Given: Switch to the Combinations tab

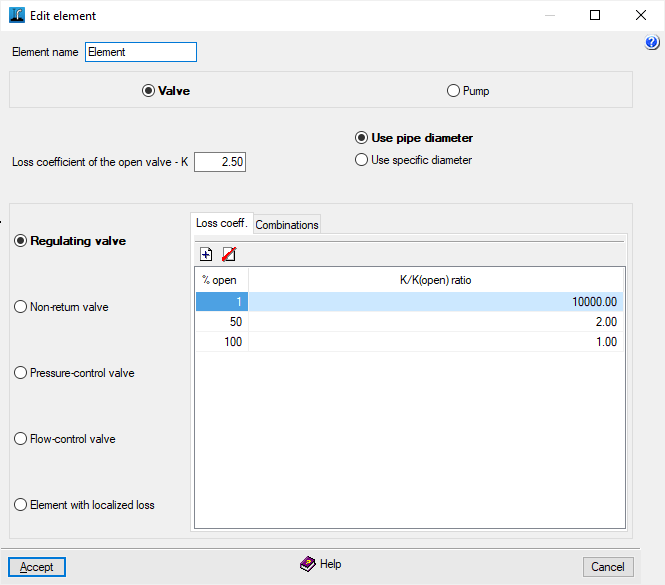Looking at the screenshot, I should pyautogui.click(x=287, y=225).
